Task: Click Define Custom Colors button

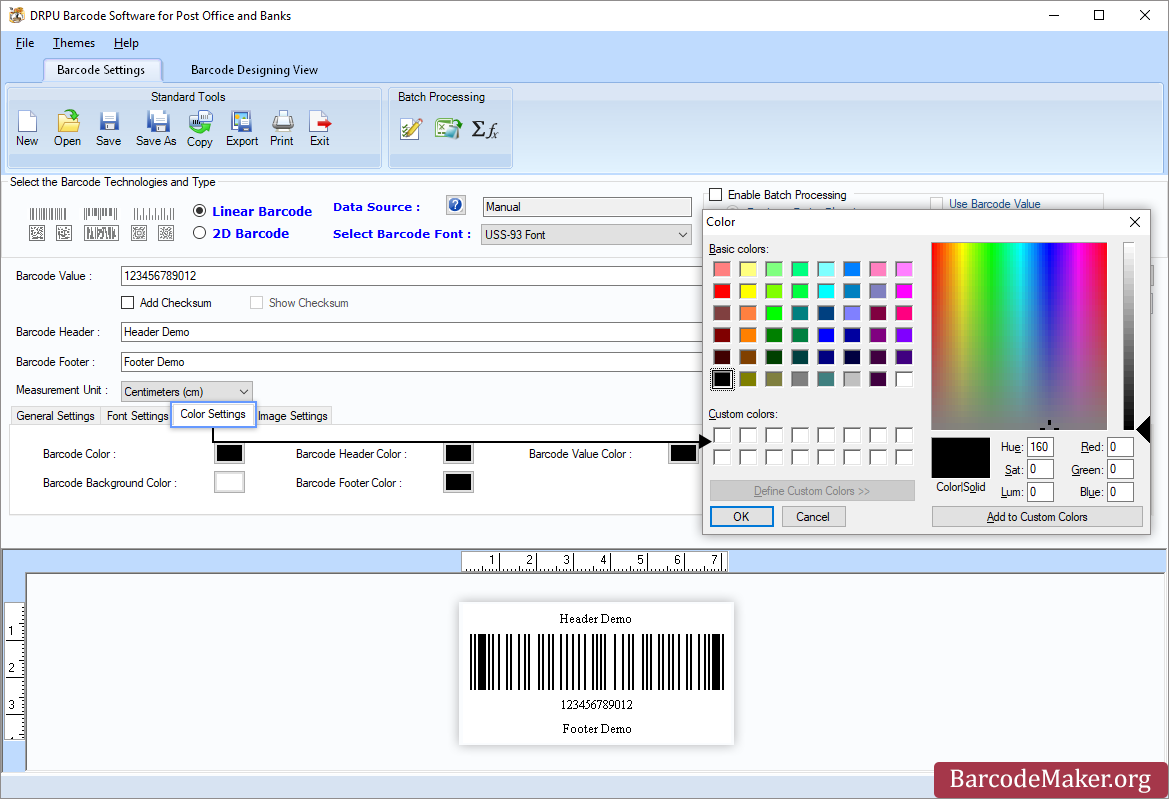Action: coord(812,490)
